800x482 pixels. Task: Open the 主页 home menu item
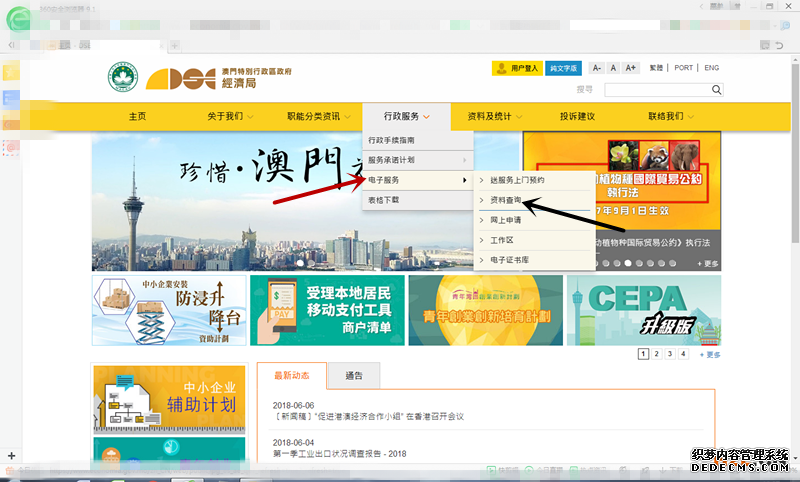[x=137, y=116]
